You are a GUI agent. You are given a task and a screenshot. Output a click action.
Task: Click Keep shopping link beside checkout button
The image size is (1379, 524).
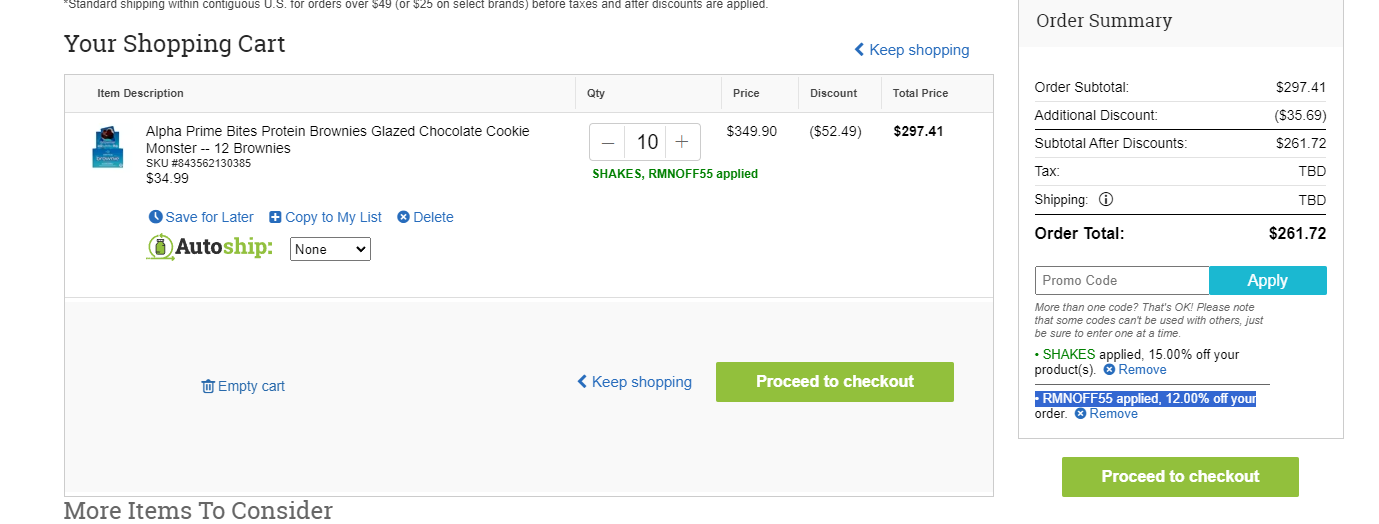(x=634, y=382)
